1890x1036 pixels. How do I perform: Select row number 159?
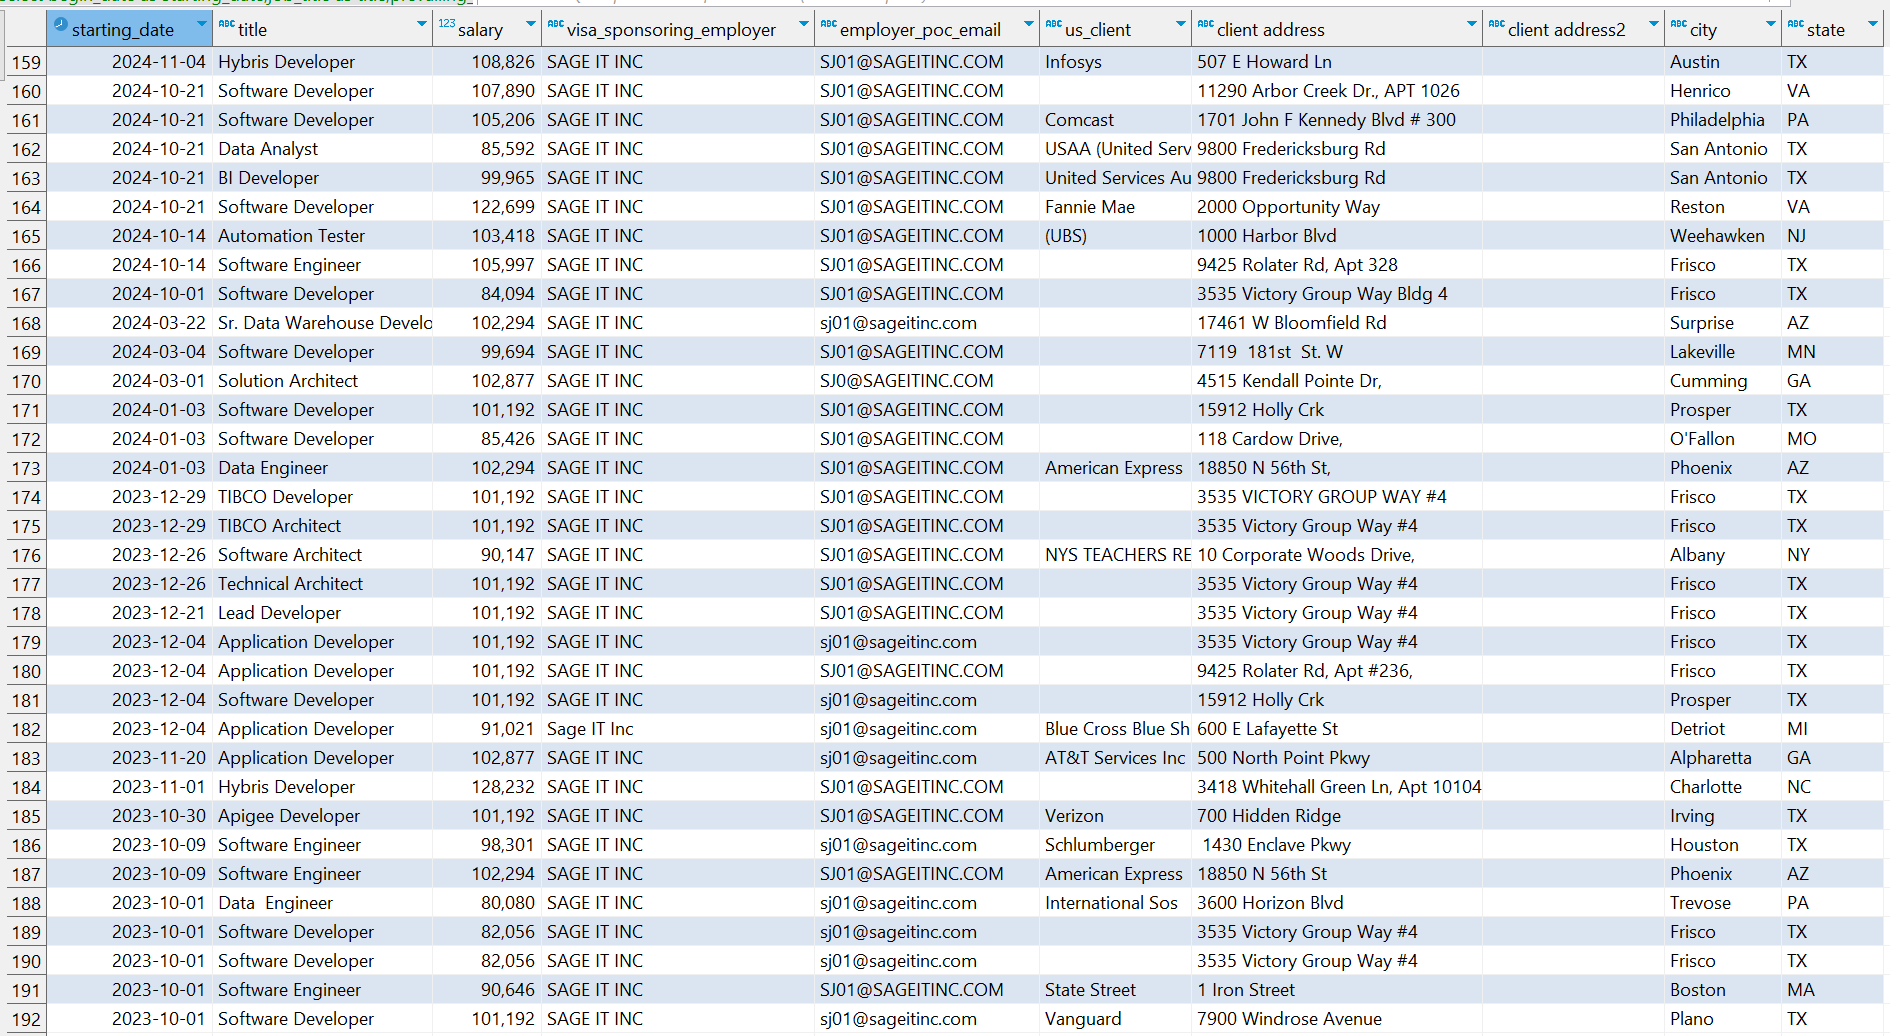26,62
